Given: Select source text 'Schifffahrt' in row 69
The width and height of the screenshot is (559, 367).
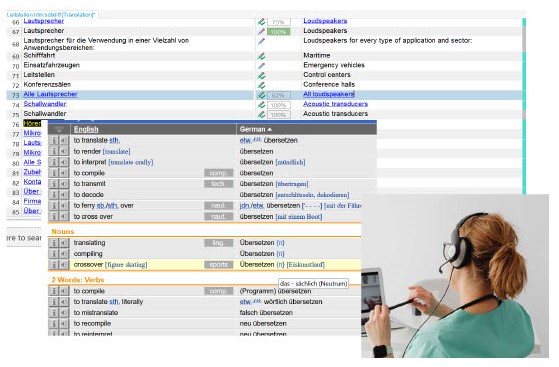Looking at the screenshot, I should (x=39, y=56).
